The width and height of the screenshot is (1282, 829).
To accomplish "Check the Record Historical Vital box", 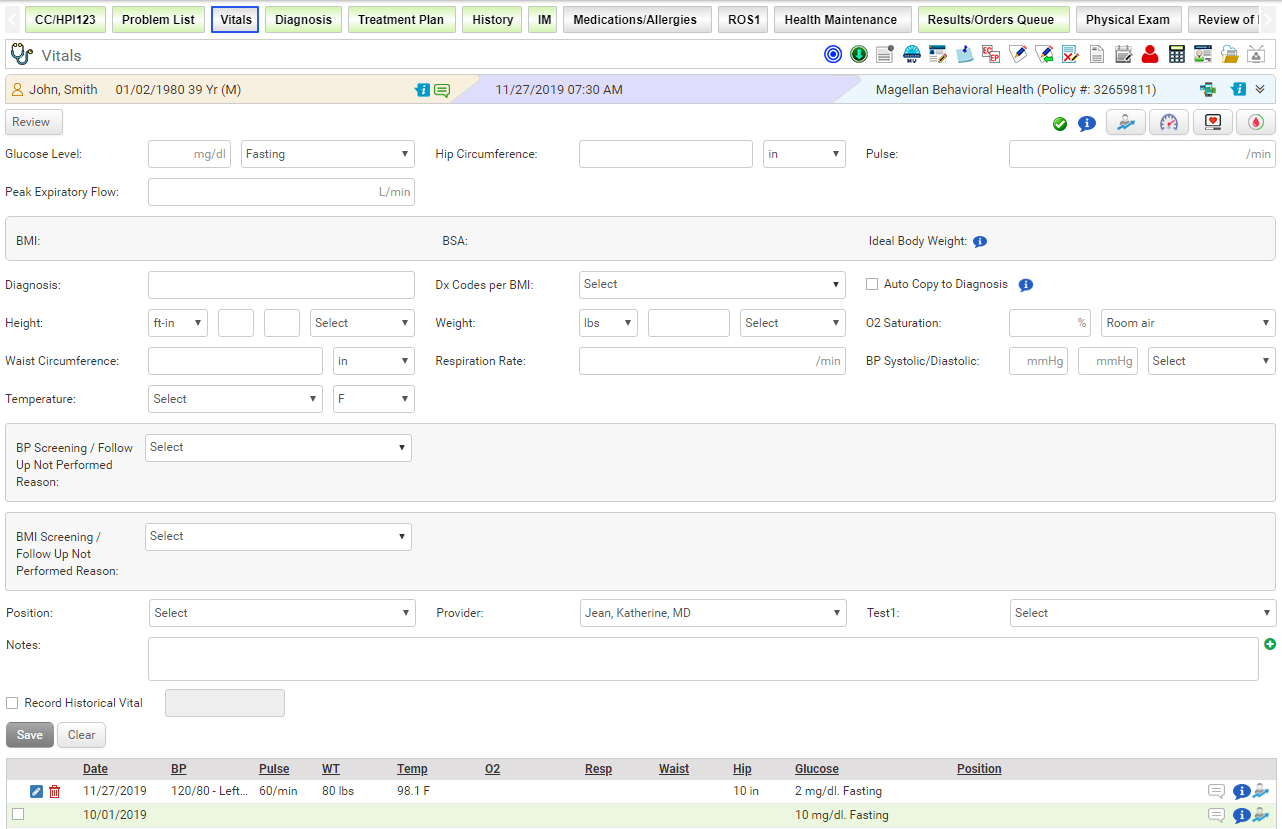I will click(12, 703).
